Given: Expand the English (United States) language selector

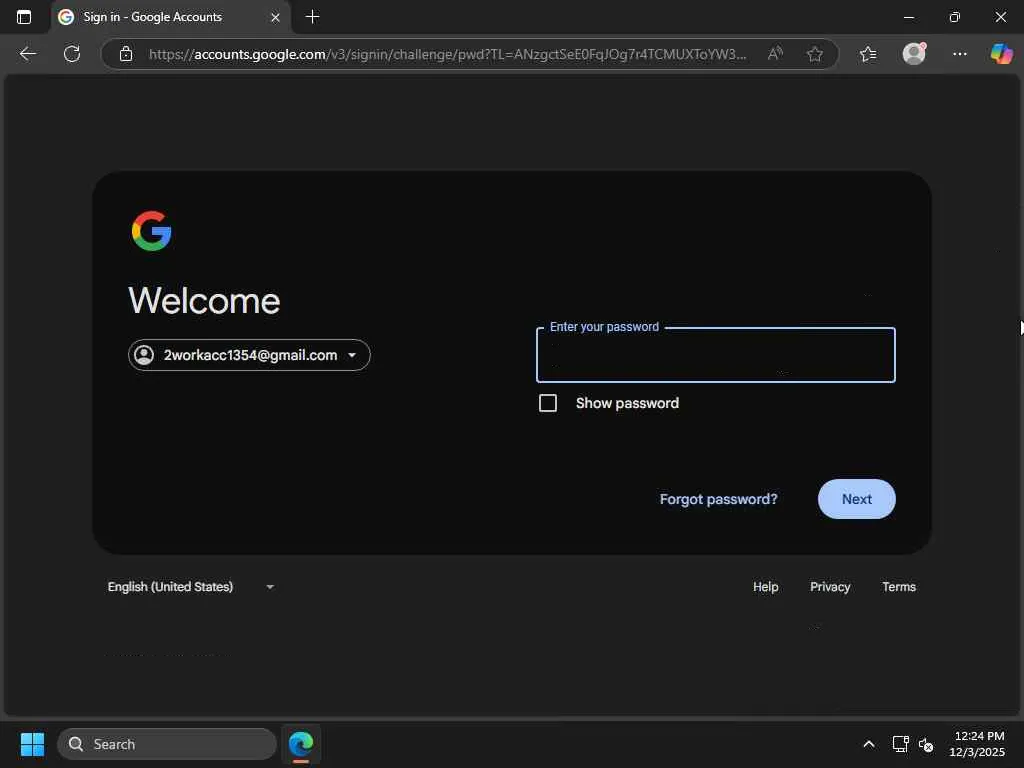Looking at the screenshot, I should coord(191,586).
